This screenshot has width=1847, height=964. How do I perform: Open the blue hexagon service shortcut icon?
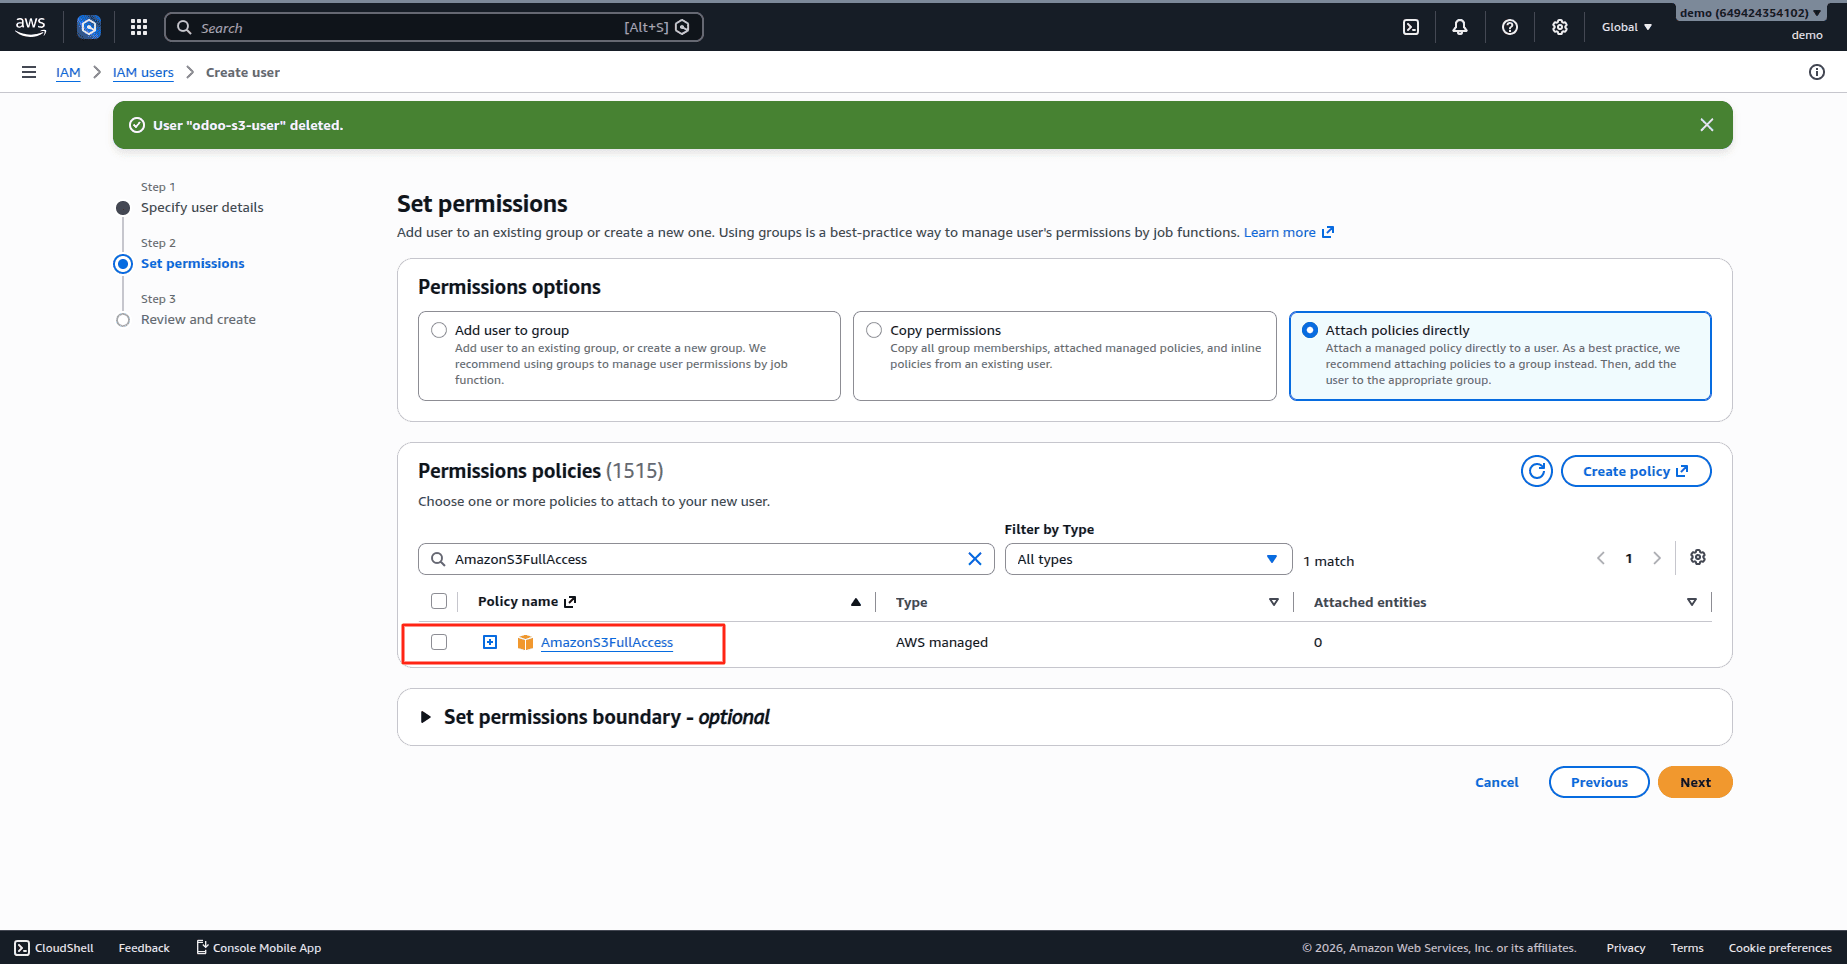point(89,27)
